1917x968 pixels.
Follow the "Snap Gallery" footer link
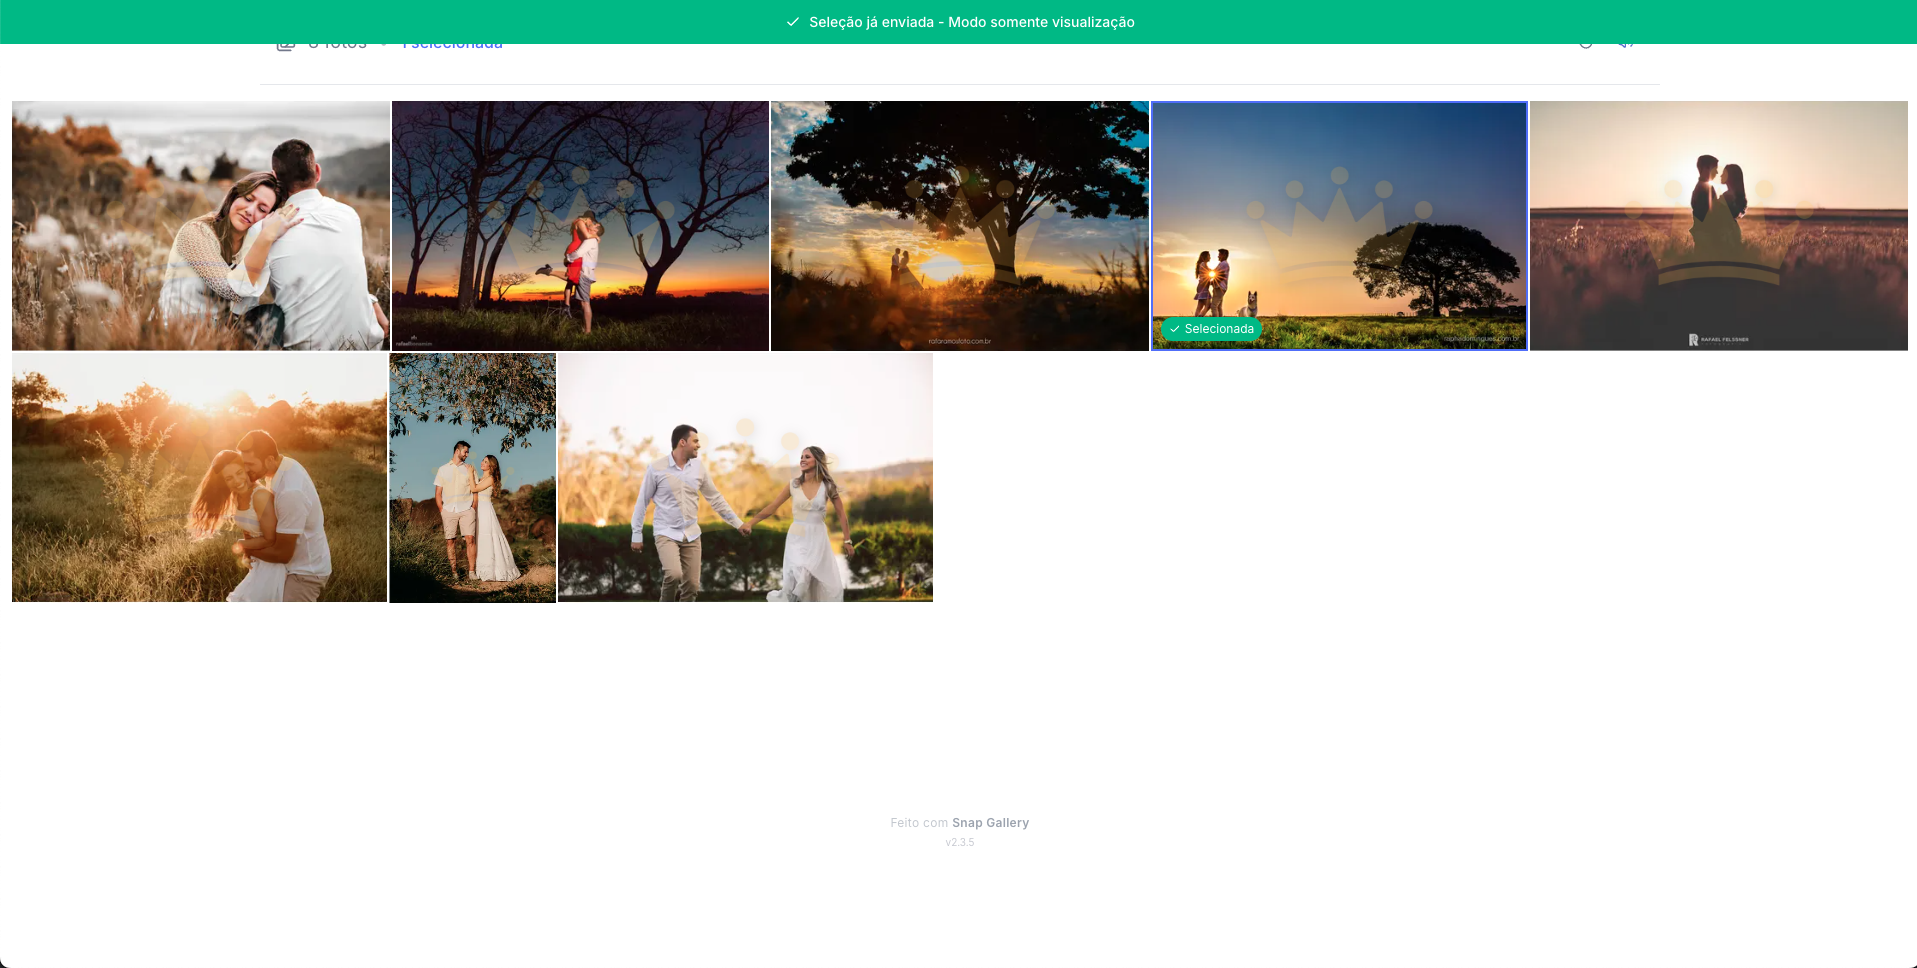pyautogui.click(x=990, y=823)
